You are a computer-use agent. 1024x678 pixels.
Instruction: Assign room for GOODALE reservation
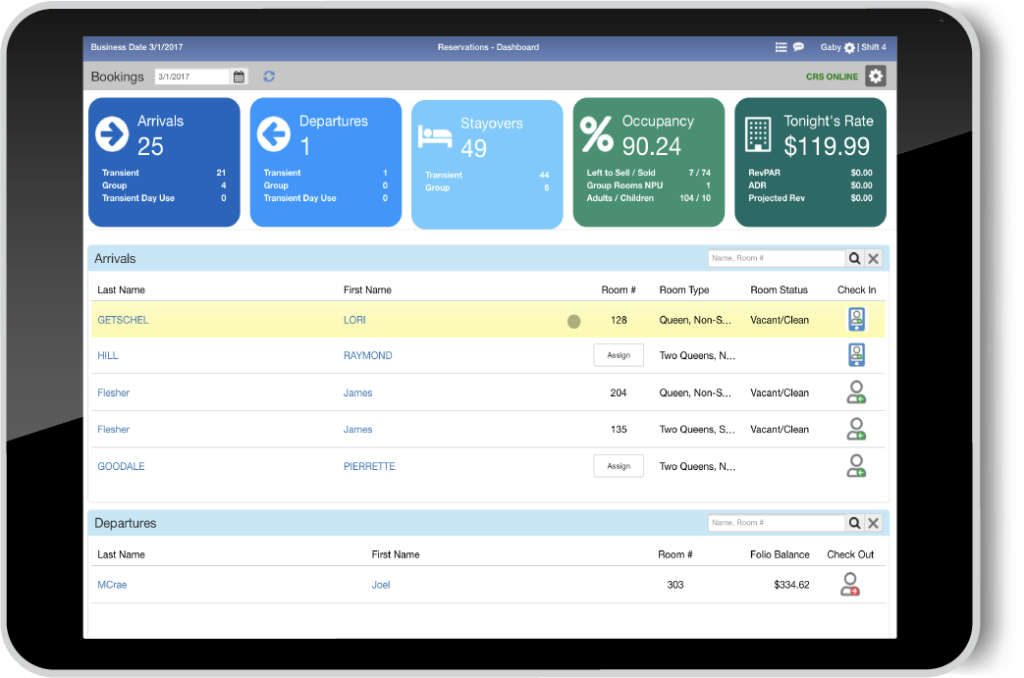tap(618, 466)
